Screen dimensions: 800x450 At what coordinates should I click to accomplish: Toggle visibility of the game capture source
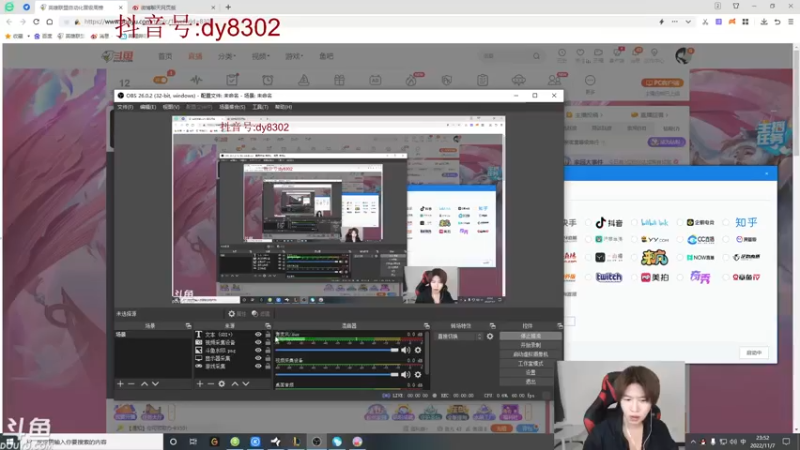(258, 366)
